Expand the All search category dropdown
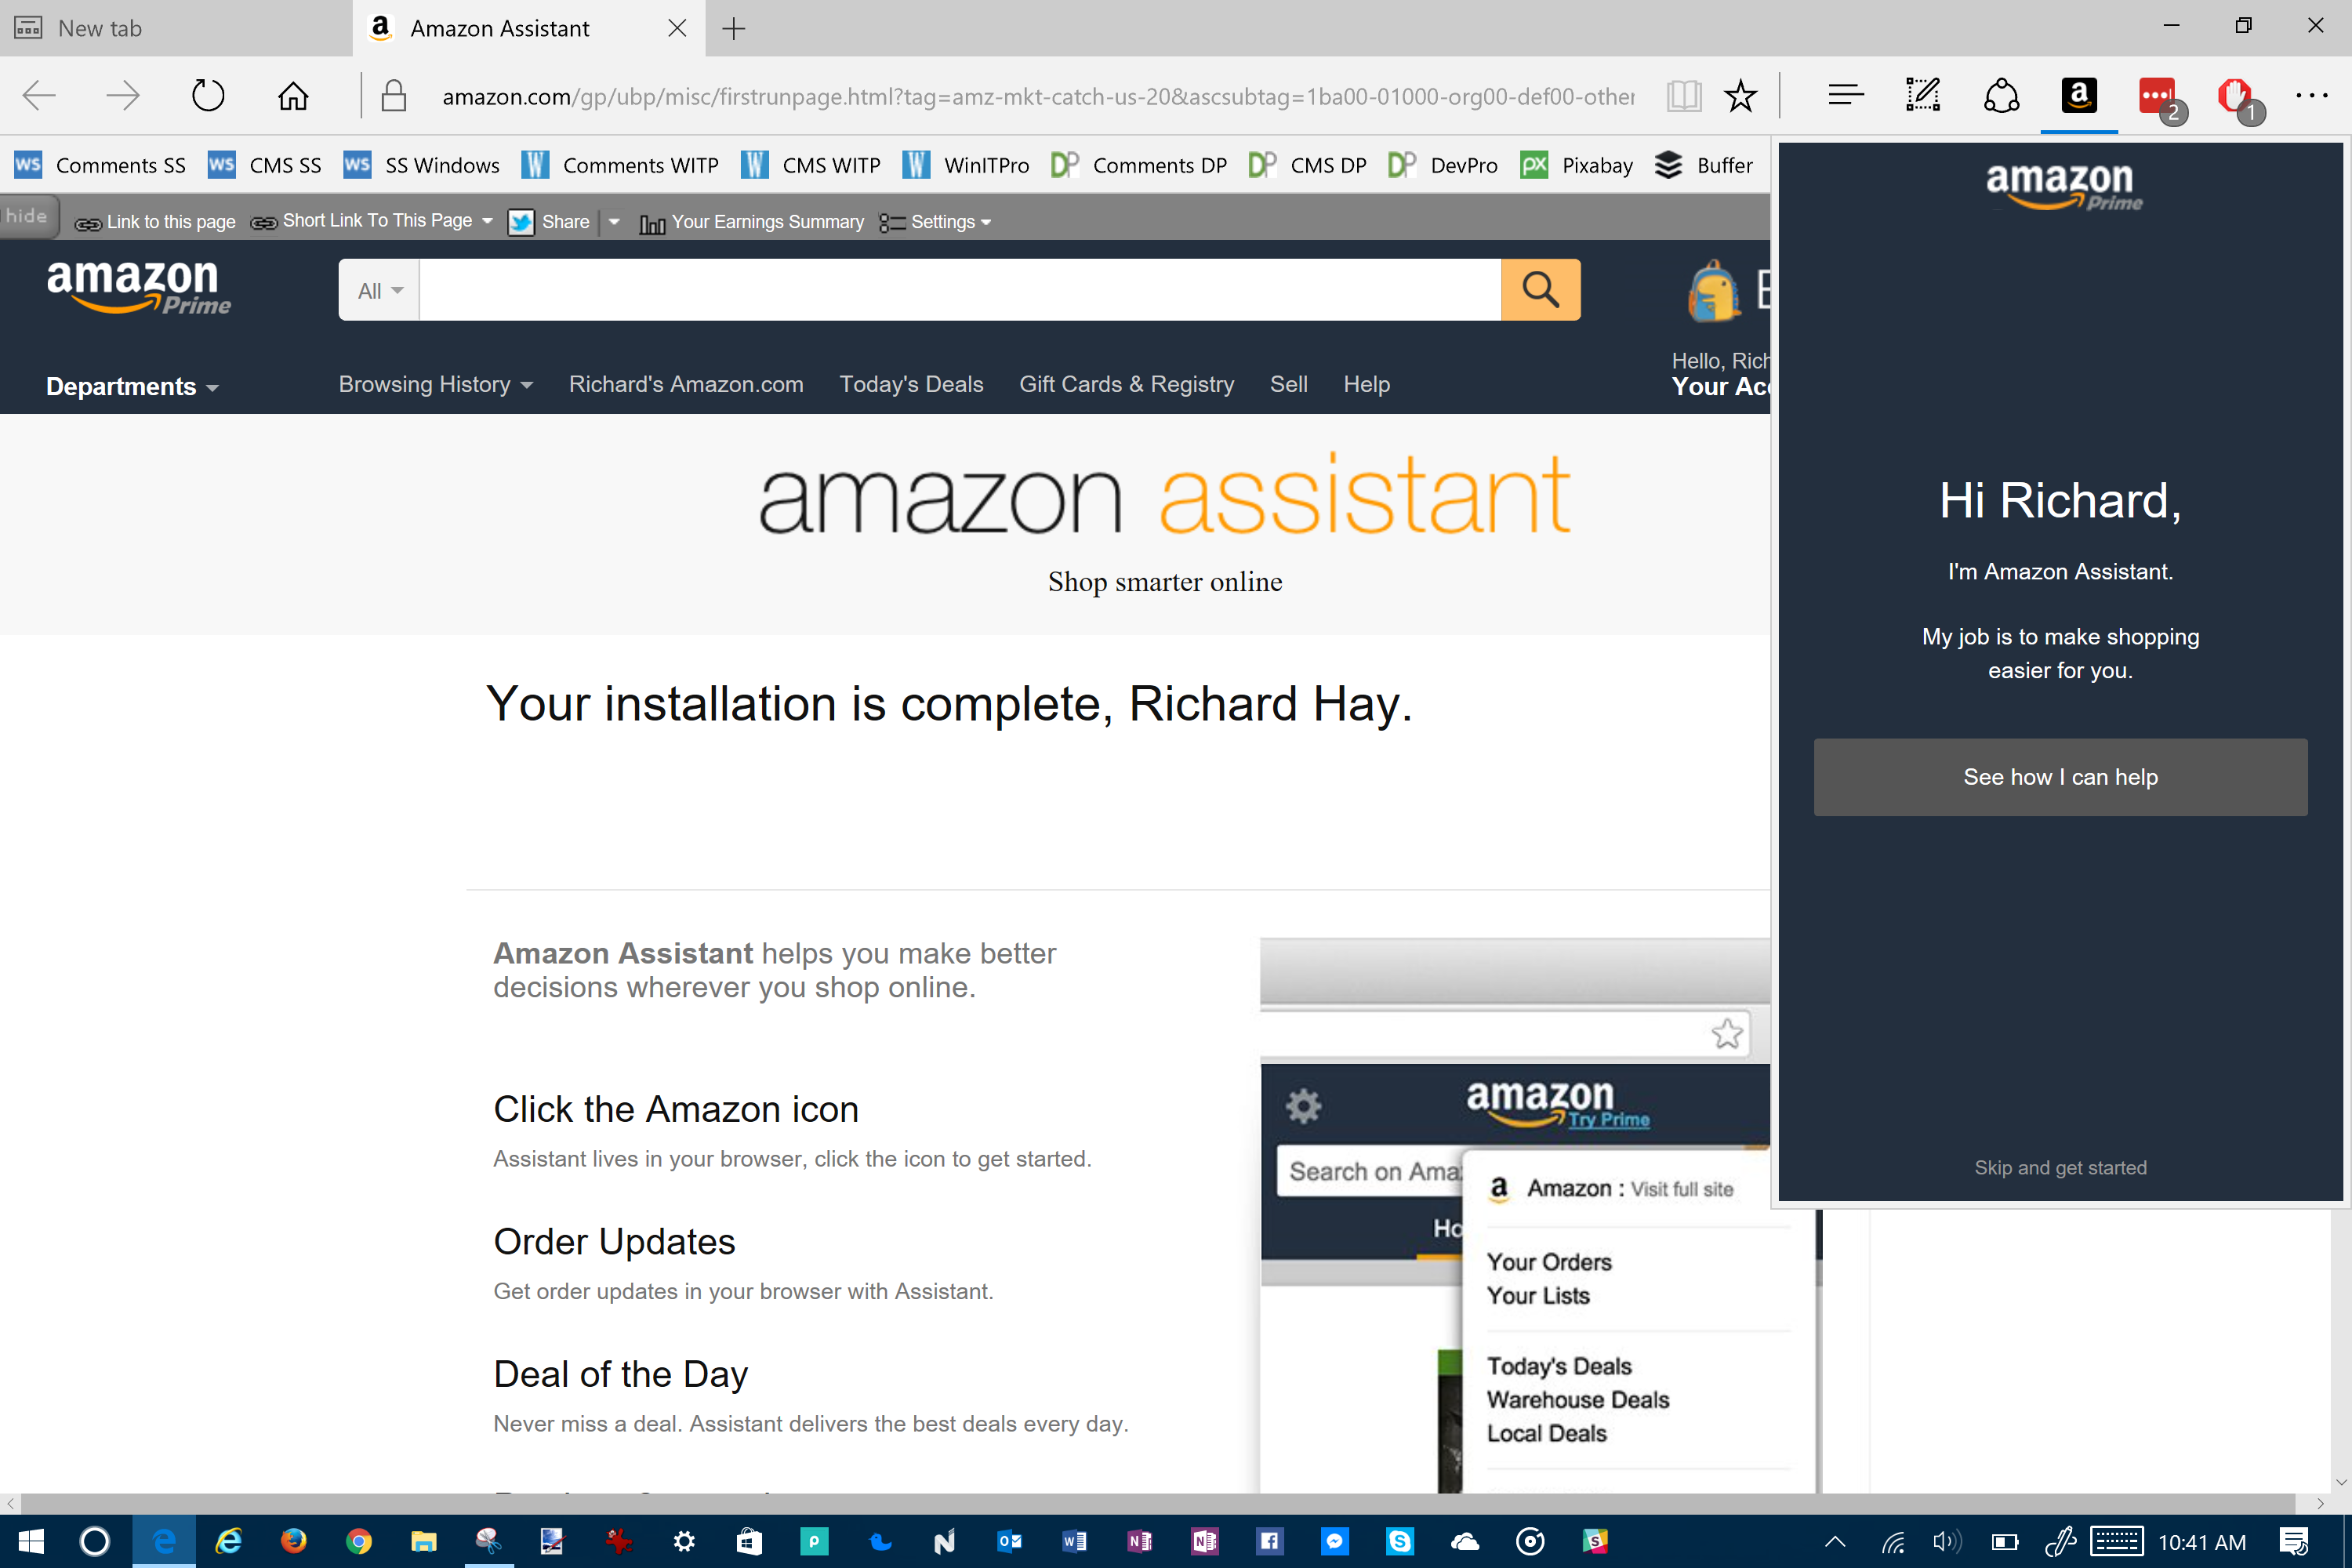Image resolution: width=2352 pixels, height=1568 pixels. (379, 291)
